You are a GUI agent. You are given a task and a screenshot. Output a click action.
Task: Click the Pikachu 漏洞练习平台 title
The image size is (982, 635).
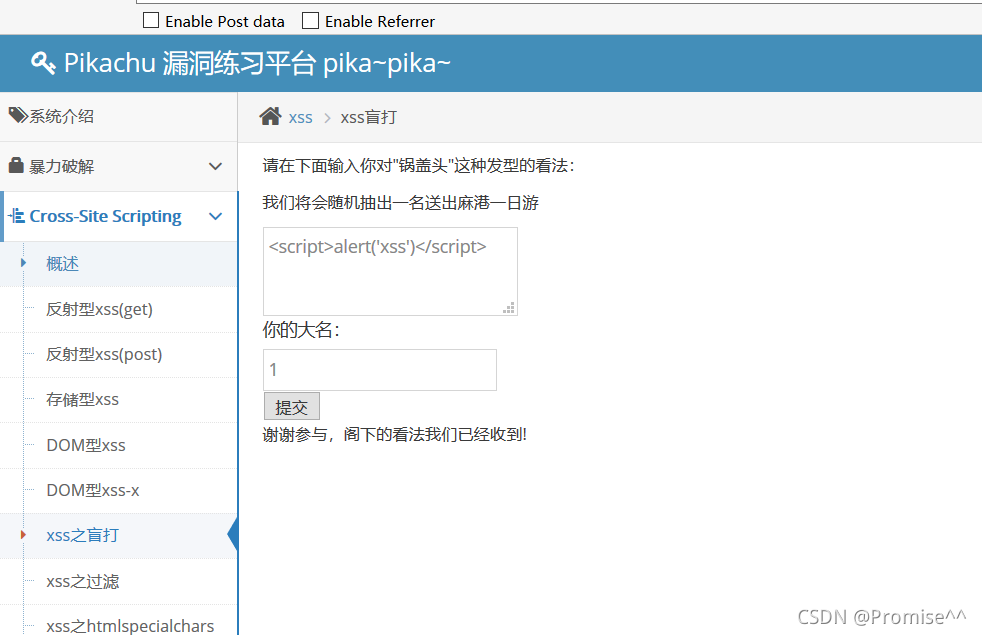point(257,63)
